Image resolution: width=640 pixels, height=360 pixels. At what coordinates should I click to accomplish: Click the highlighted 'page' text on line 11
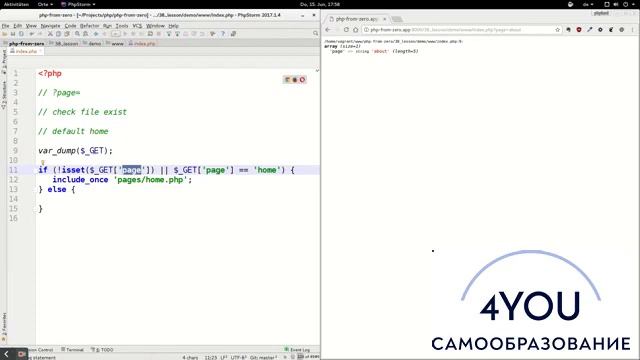tap(132, 170)
